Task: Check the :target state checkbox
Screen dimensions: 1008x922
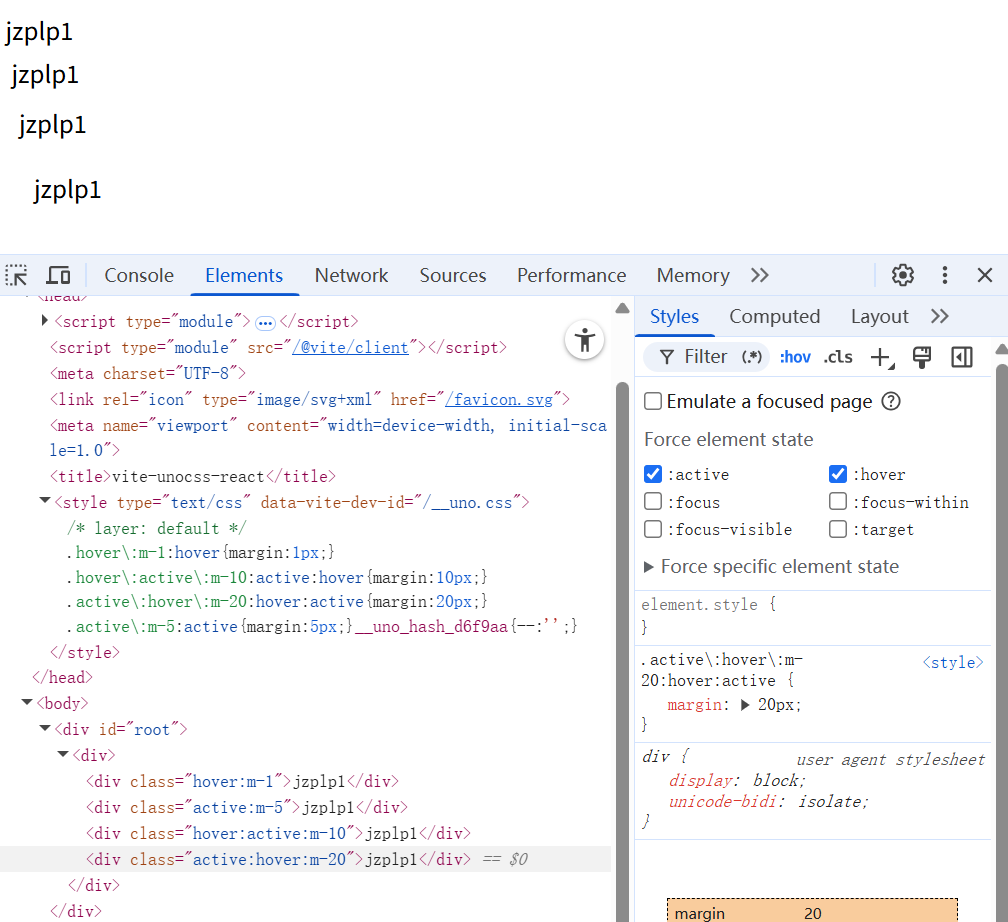Action: 838,529
